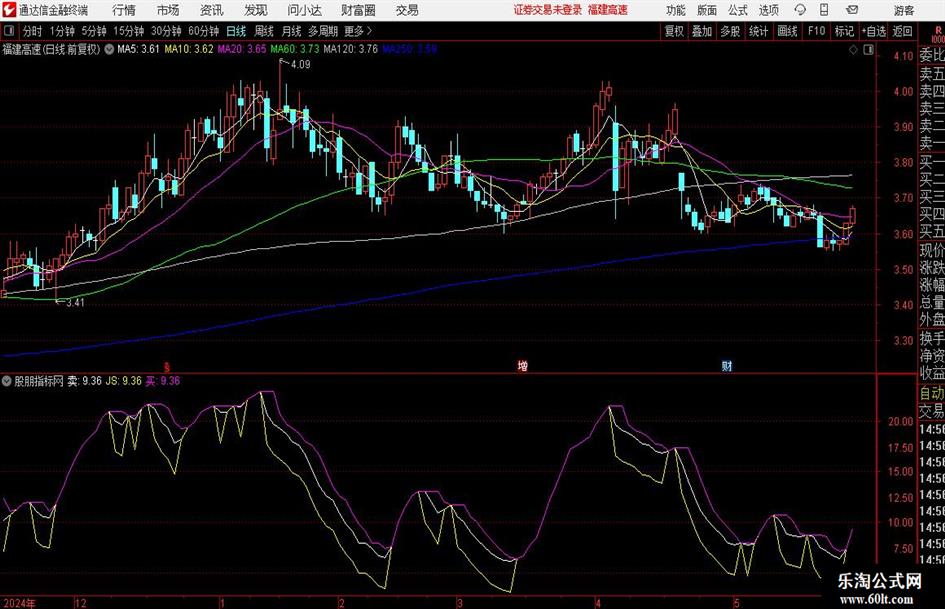The image size is (945, 609).
Task: Click the 多股 multi-stock button
Action: [x=730, y=31]
